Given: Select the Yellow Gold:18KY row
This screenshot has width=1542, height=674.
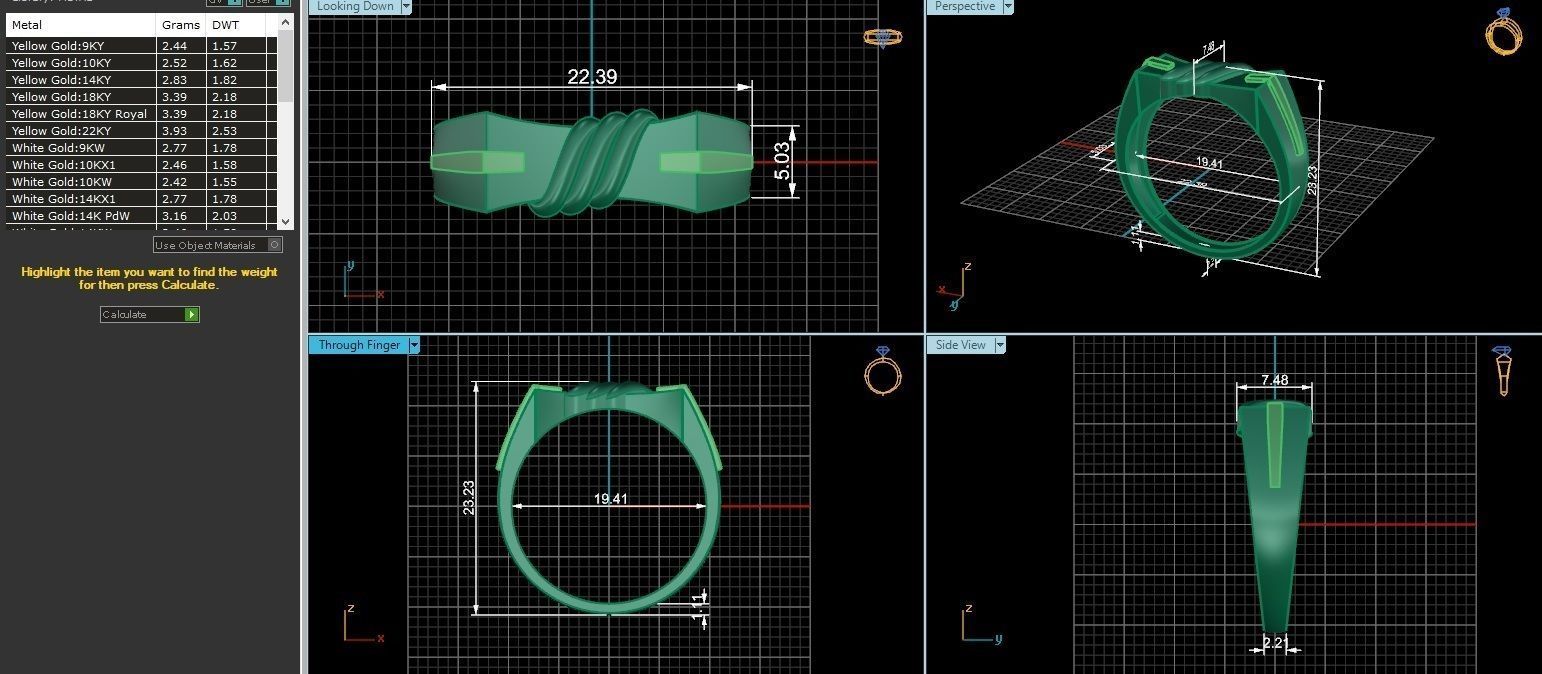Looking at the screenshot, I should [x=141, y=97].
